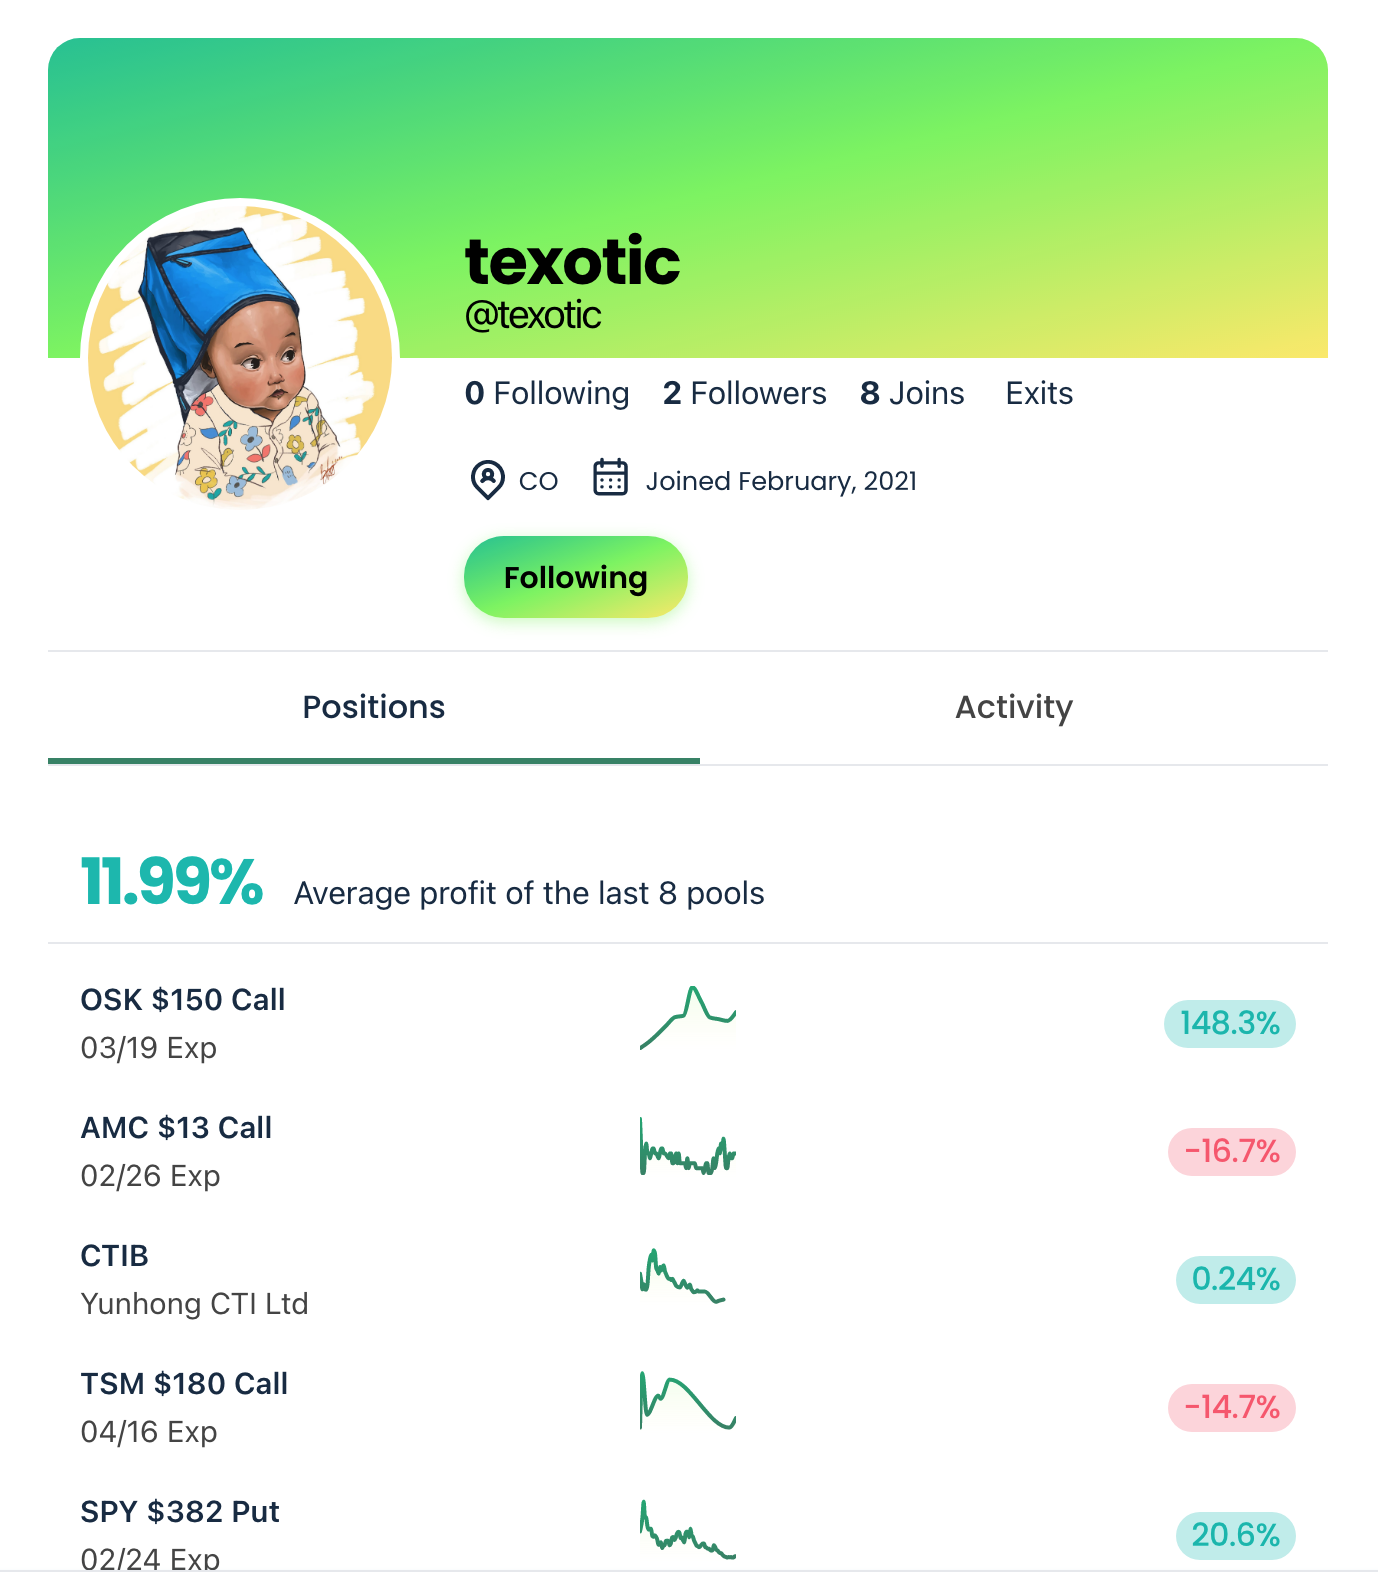The width and height of the screenshot is (1378, 1580).
Task: Click the joined-date calendar icon
Action: (x=610, y=478)
